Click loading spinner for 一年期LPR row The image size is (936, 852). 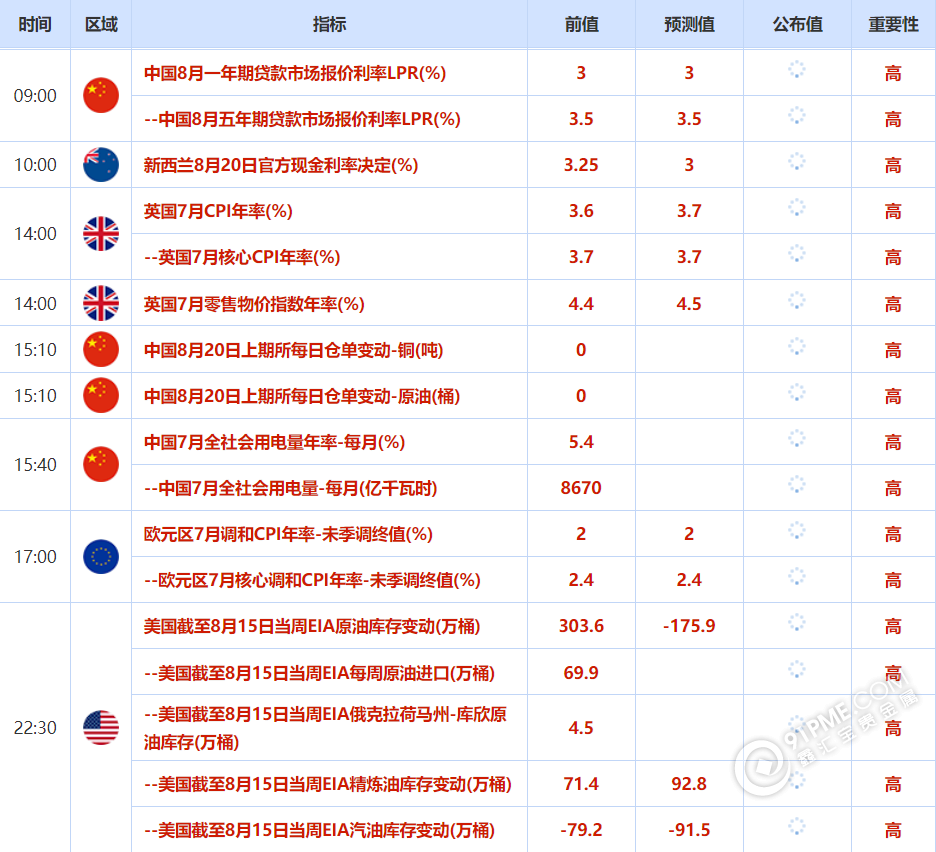pyautogui.click(x=797, y=69)
